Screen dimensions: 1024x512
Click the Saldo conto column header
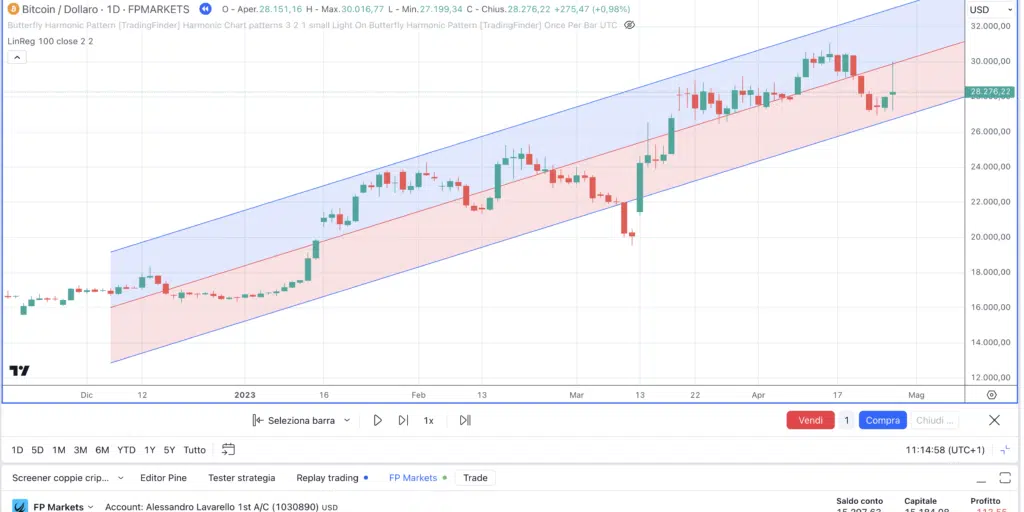pyautogui.click(x=859, y=501)
